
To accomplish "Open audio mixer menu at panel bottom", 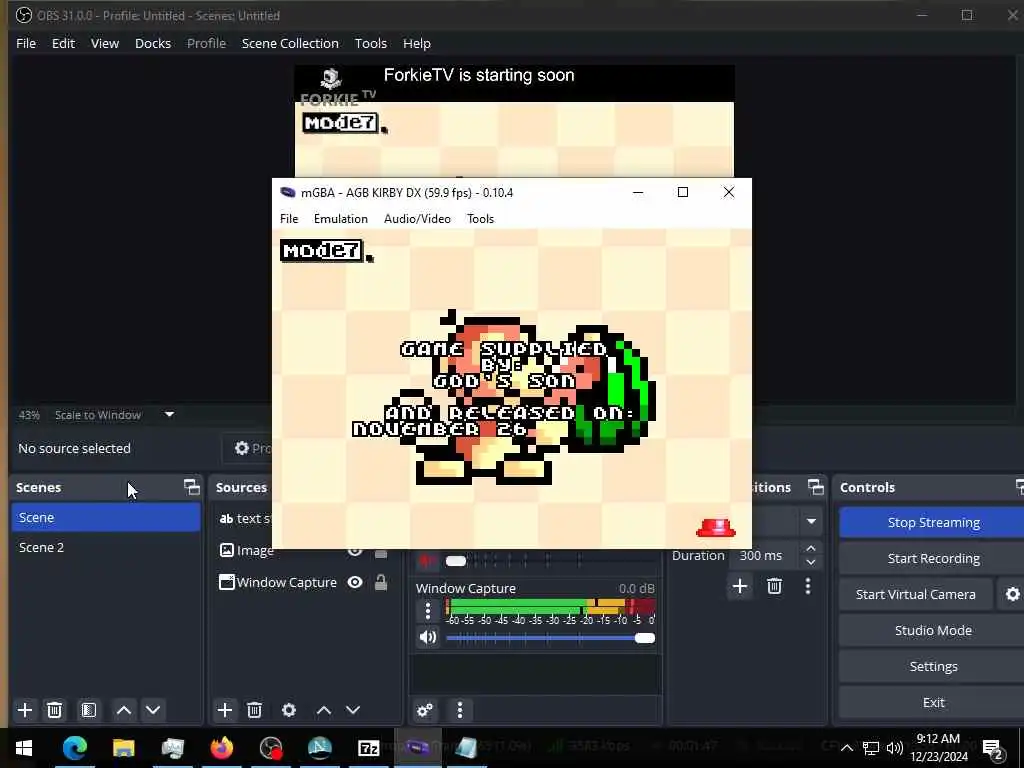I will pos(460,710).
